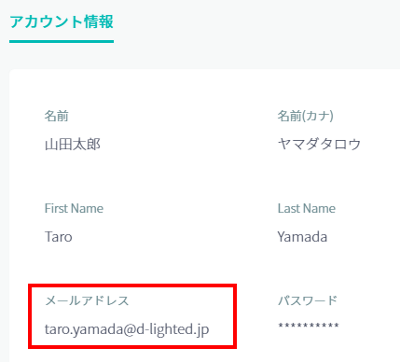Click the blank space between Taro and Yamada
Viewport: 400px width, 362px height.
click(x=175, y=237)
